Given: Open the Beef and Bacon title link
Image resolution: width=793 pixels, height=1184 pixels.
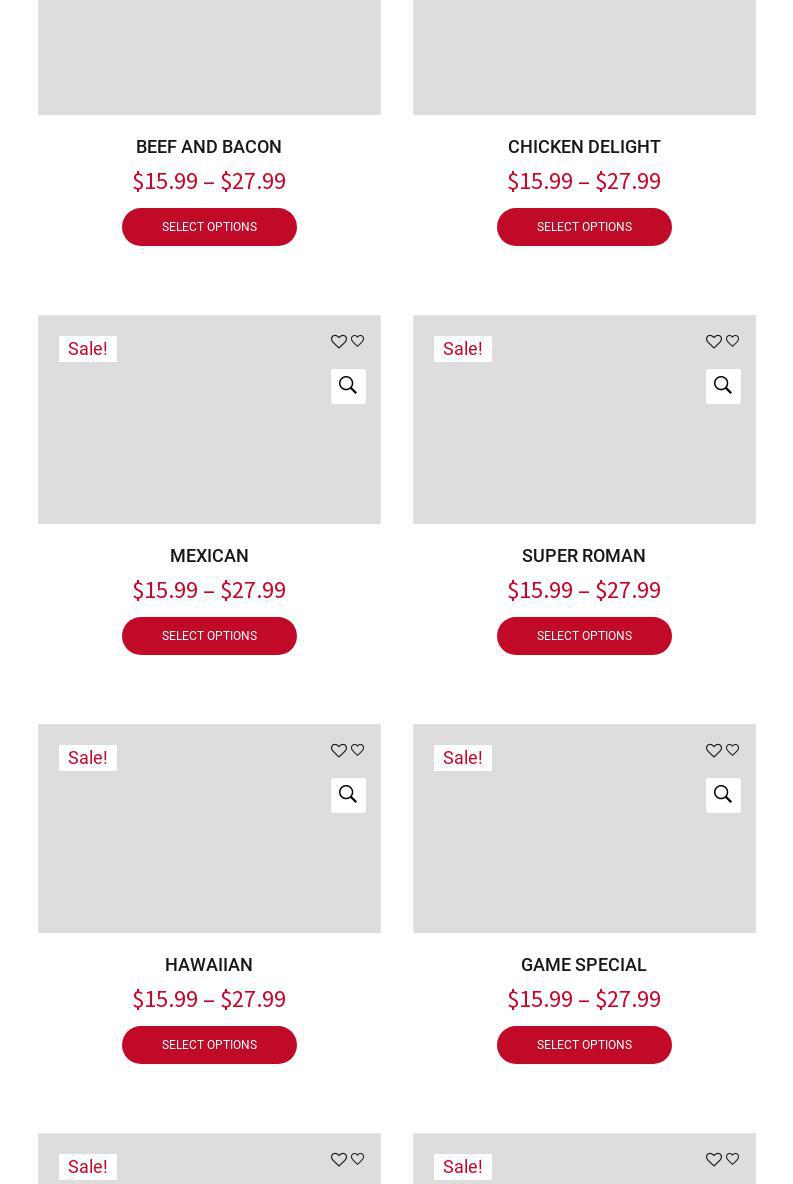Looking at the screenshot, I should click(209, 147).
